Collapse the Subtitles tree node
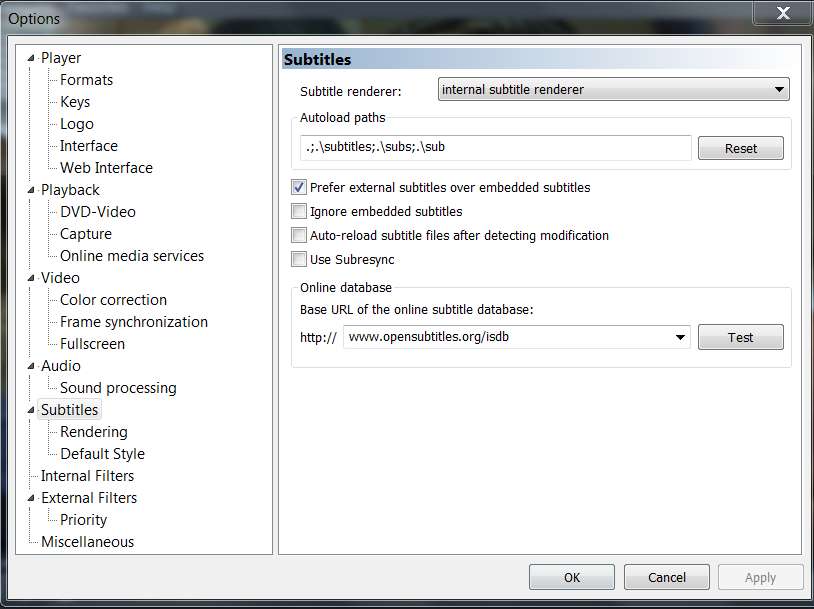Viewport: 814px width, 609px height. [31, 410]
